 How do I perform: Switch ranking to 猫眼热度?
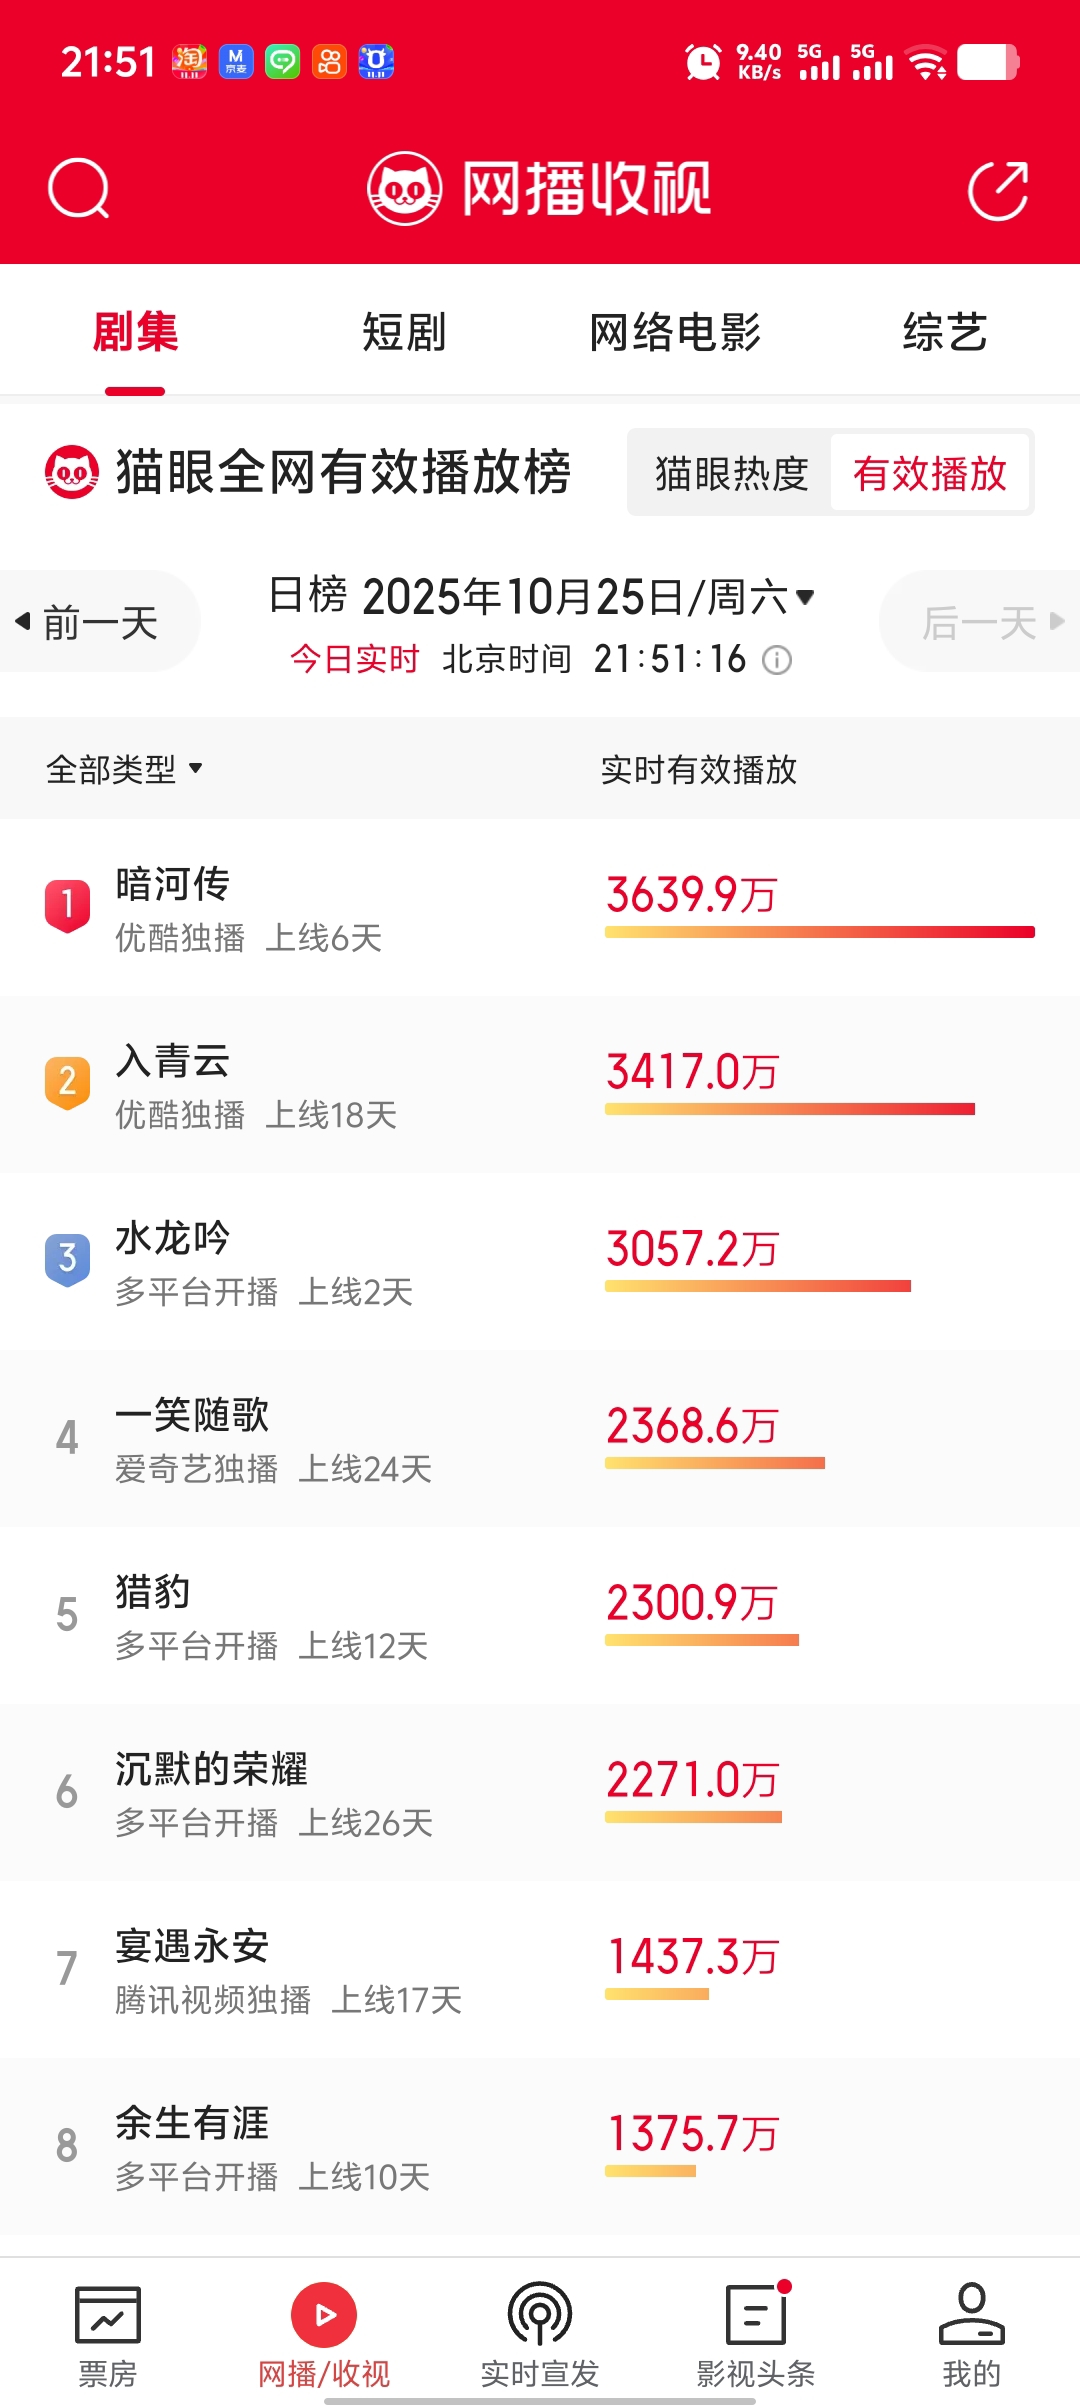click(x=731, y=473)
